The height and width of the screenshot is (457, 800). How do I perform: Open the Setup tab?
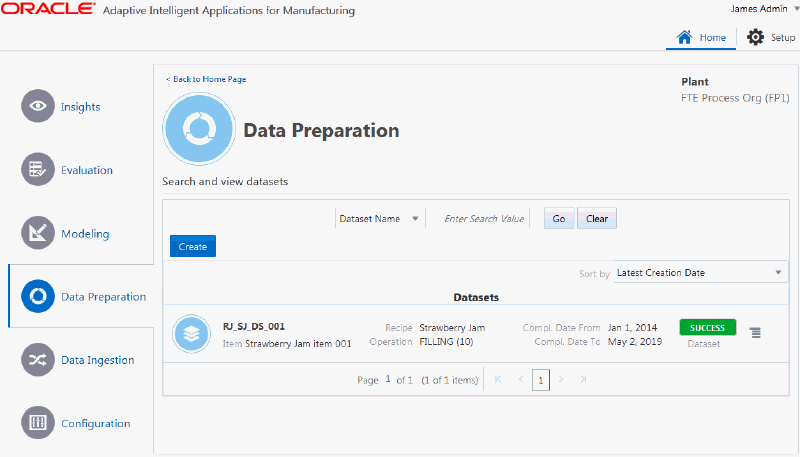pyautogui.click(x=770, y=37)
